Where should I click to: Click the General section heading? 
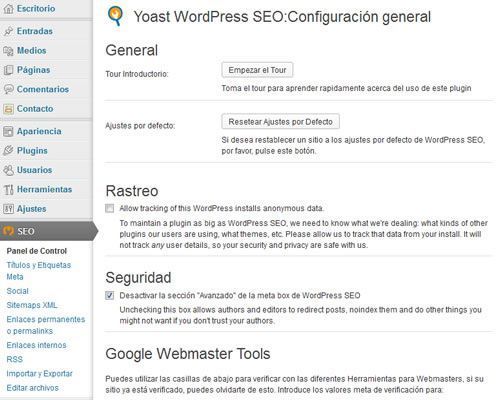[132, 50]
